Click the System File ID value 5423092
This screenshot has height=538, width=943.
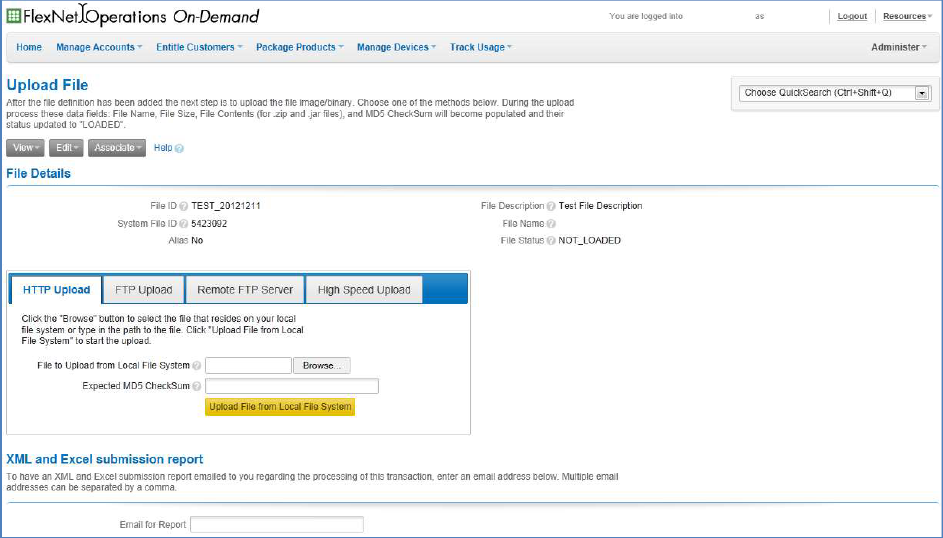(x=209, y=224)
